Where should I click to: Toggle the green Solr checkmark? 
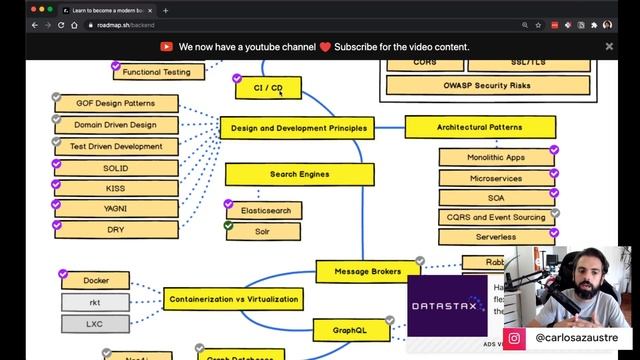(228, 225)
